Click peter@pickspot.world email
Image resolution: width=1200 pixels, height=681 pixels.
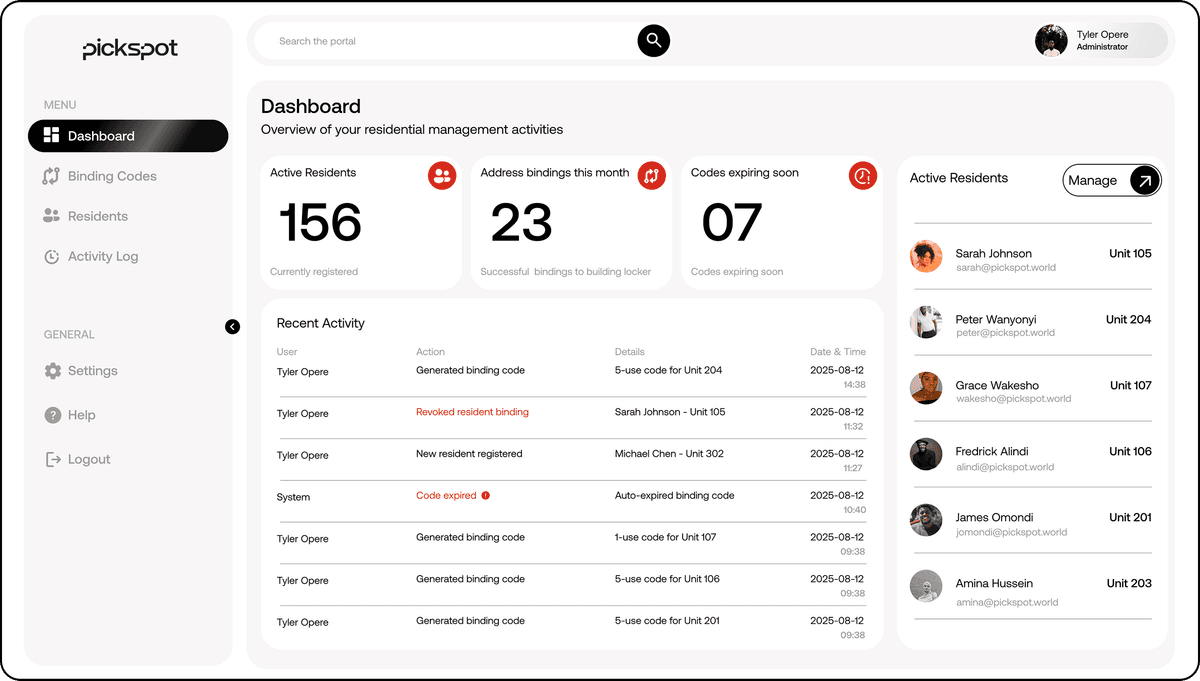click(1005, 333)
